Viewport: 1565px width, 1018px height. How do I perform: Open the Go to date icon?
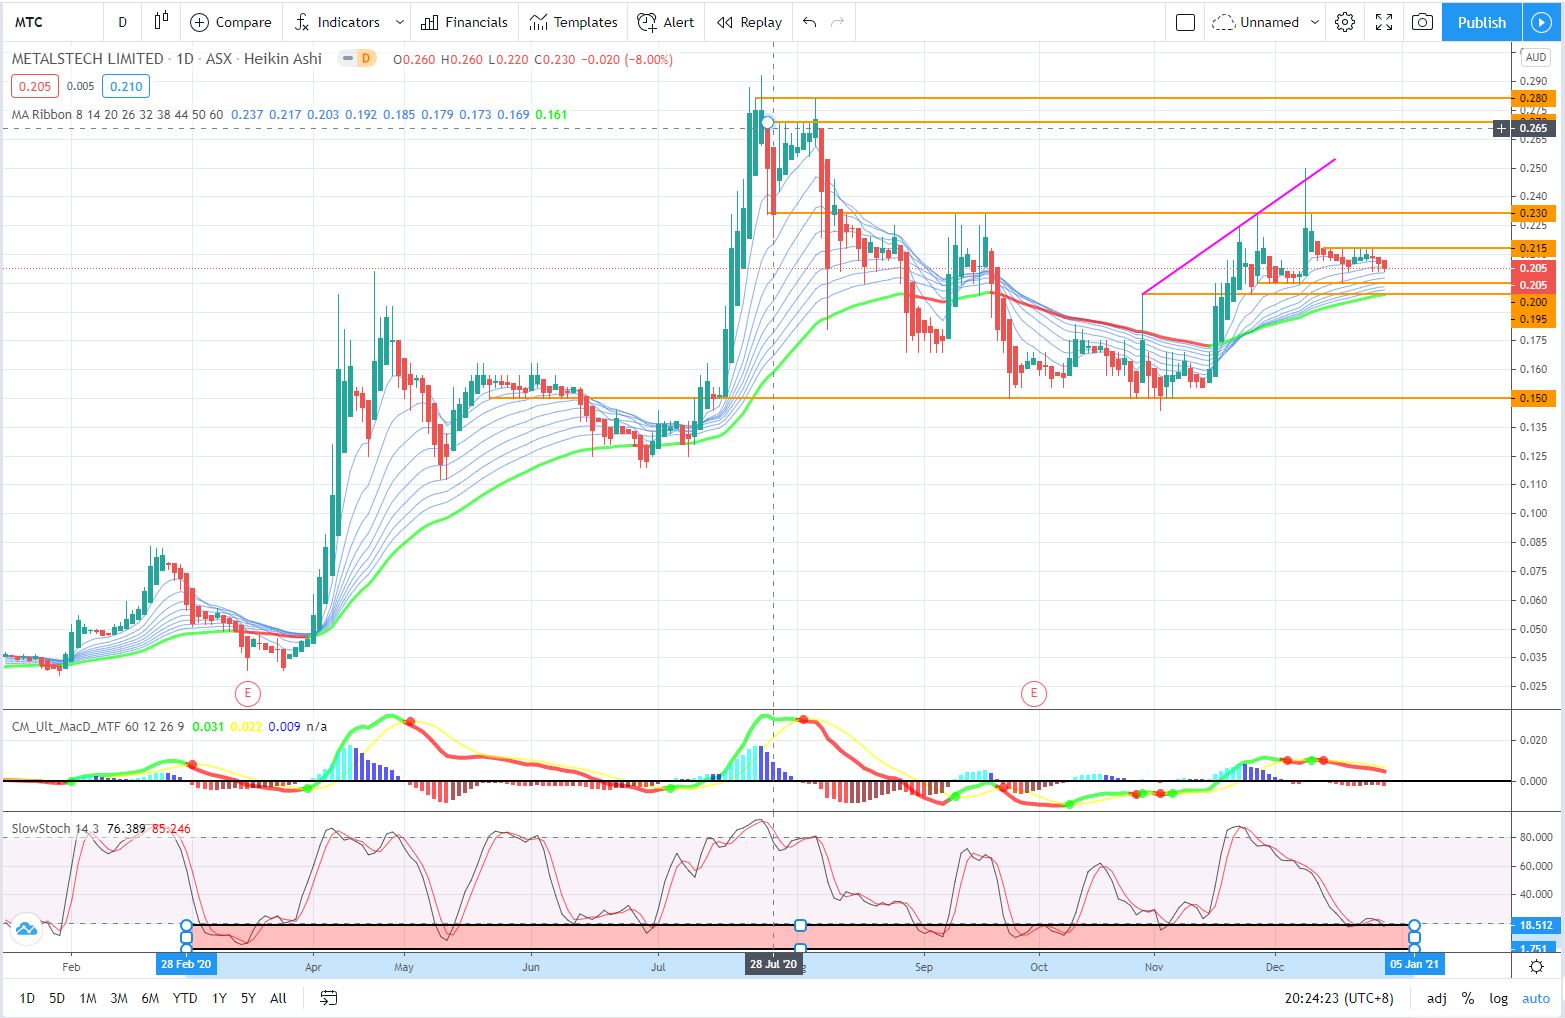pyautogui.click(x=328, y=998)
